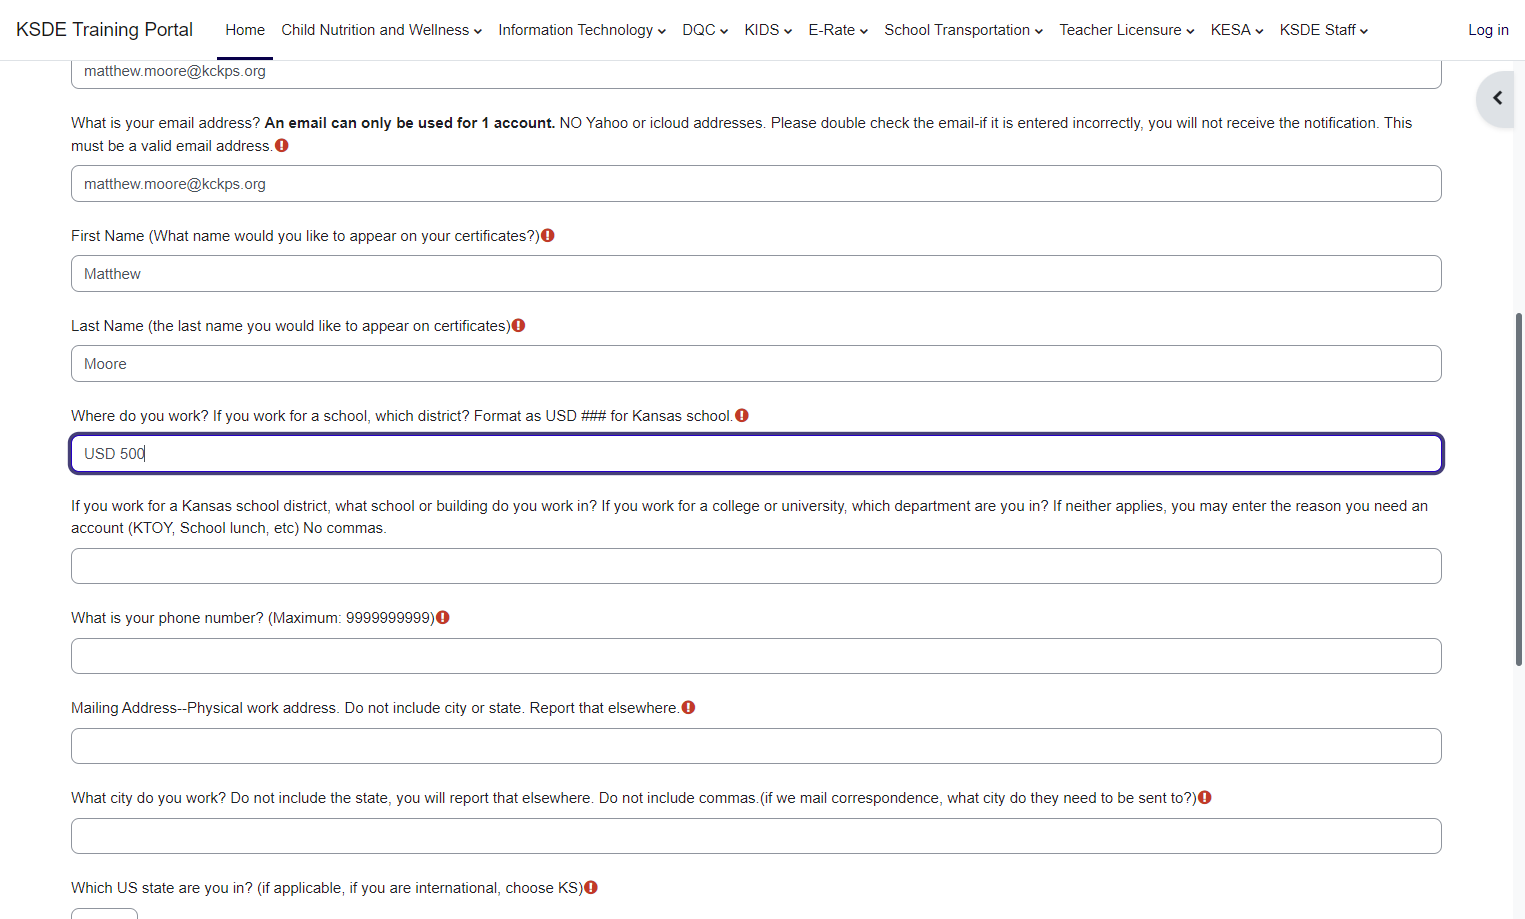Go to the Home tab

(x=245, y=30)
